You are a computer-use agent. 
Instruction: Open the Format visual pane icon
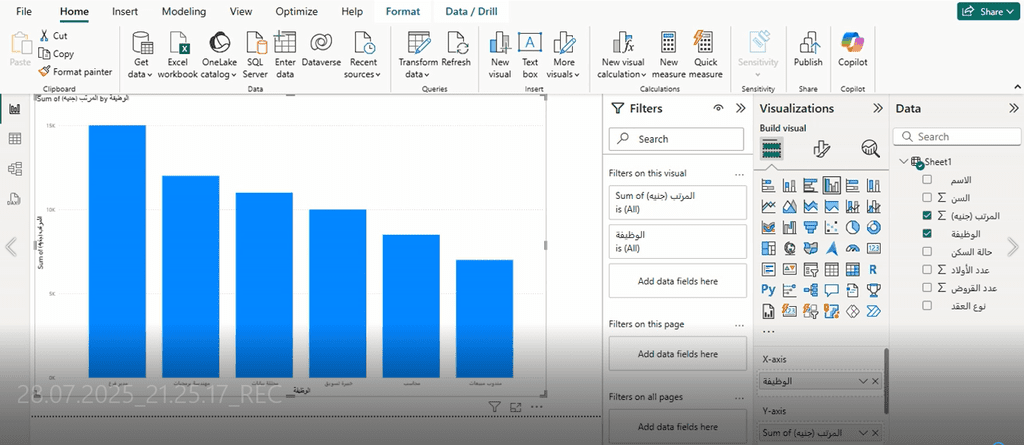pos(822,149)
